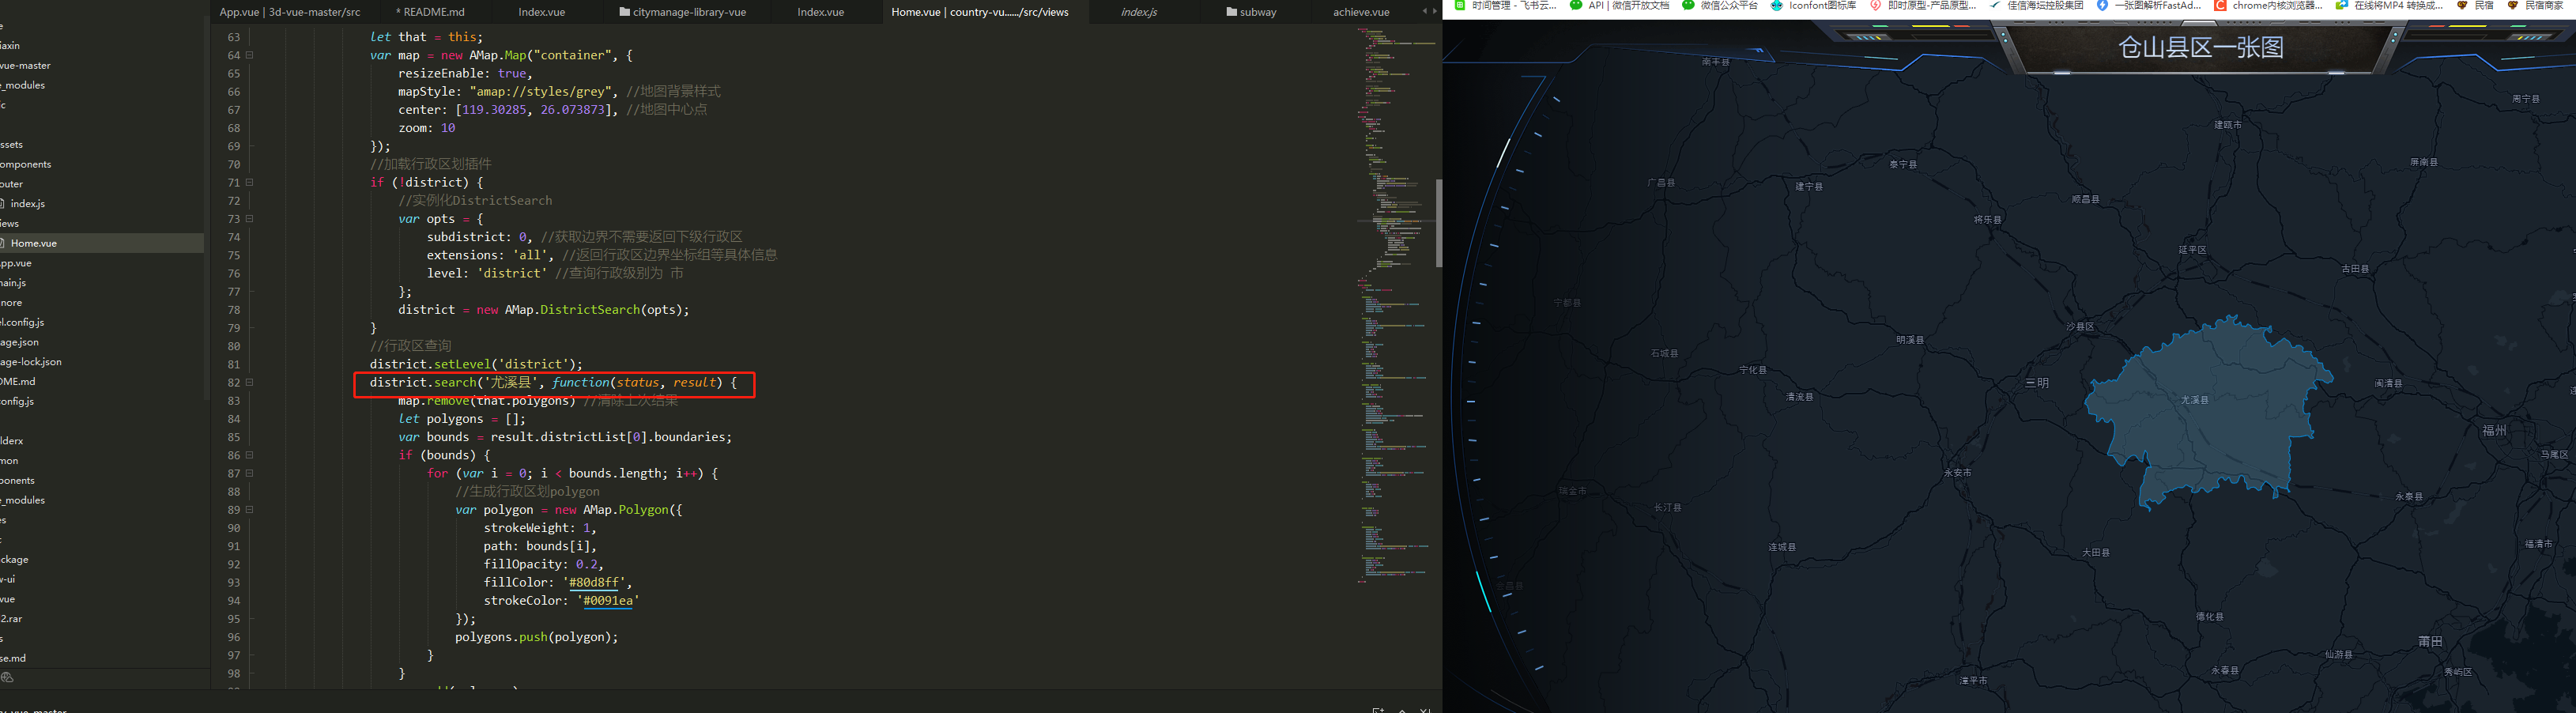The width and height of the screenshot is (2576, 713).
Task: Open the 佳信海坛控股集团 bookmark
Action: [x=2037, y=5]
